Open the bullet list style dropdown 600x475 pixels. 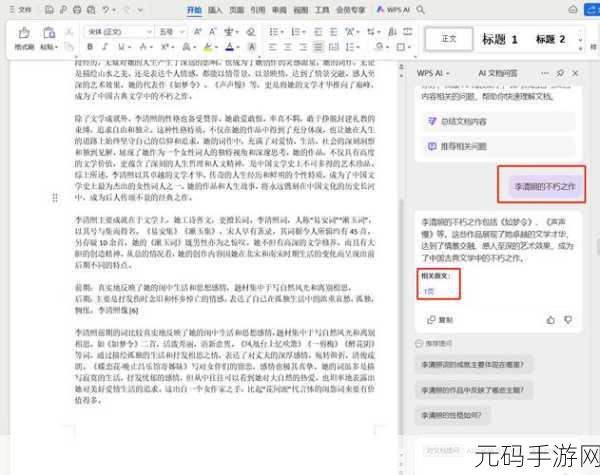[282, 32]
